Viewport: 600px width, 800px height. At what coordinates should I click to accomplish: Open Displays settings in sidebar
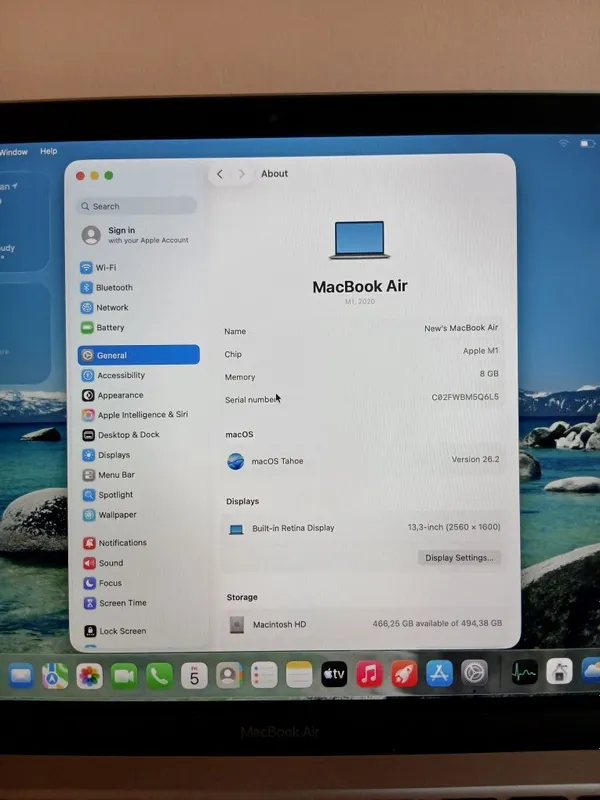(106, 455)
